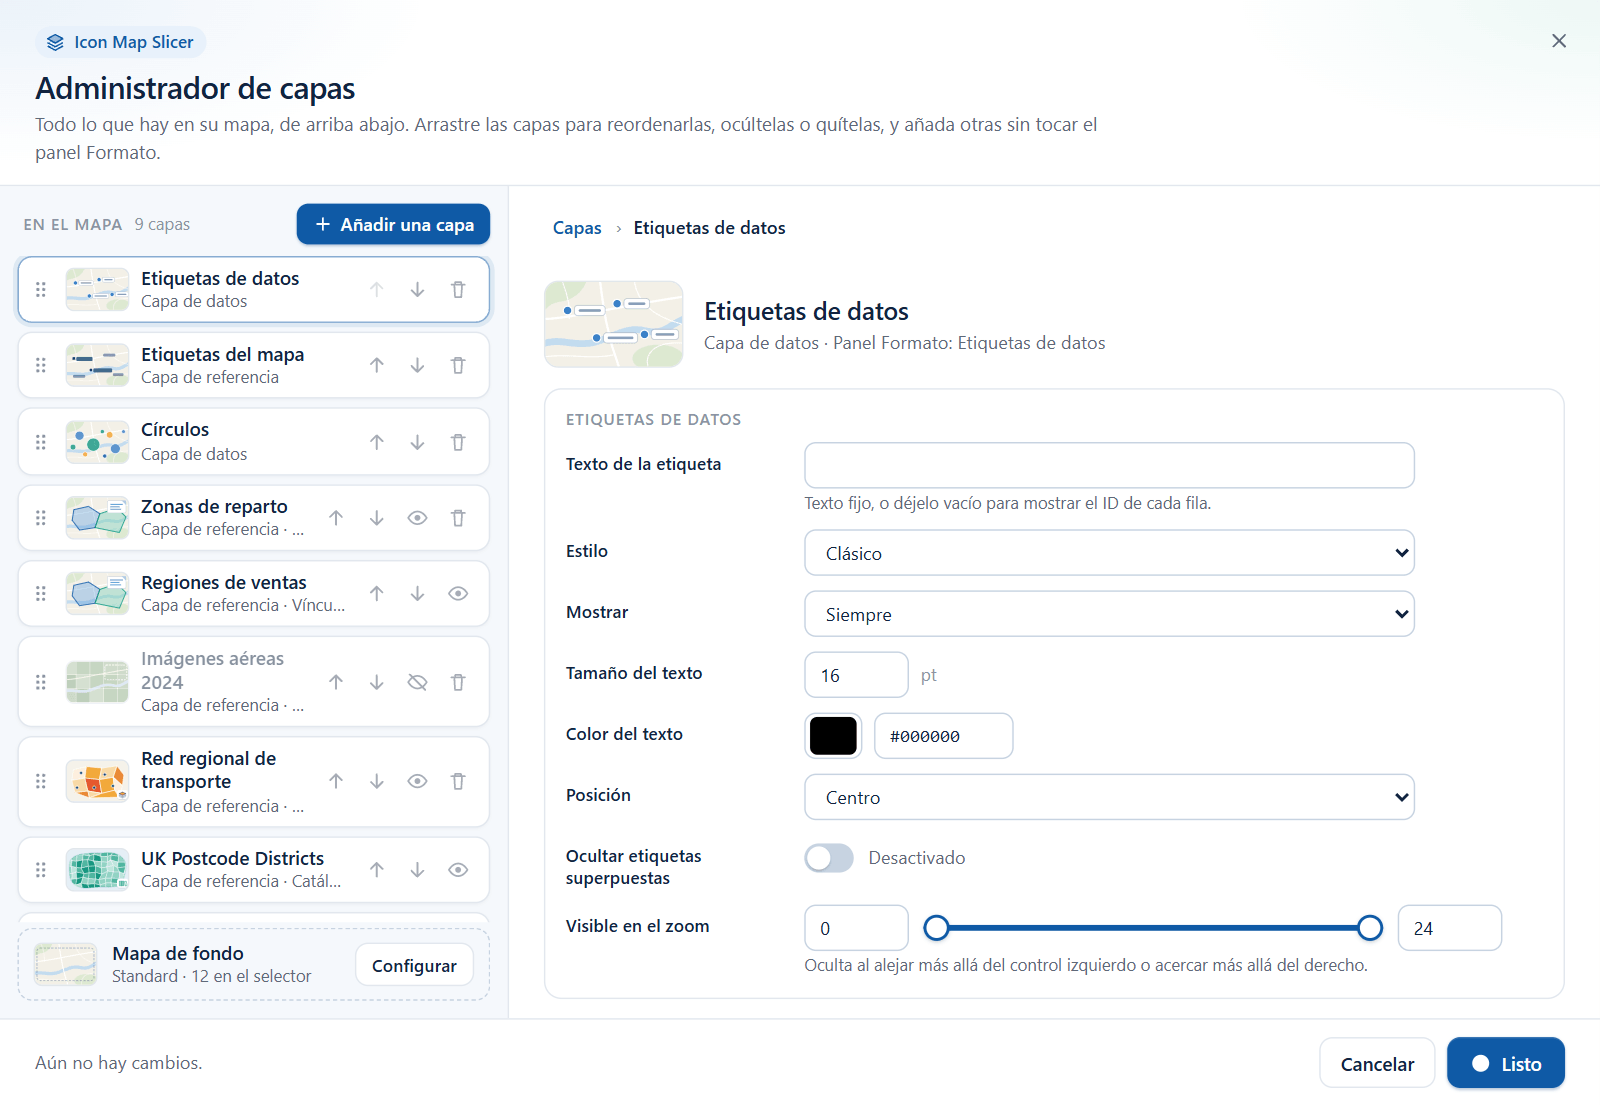The height and width of the screenshot is (1105, 1600).
Task: Open the Mostrar dropdown showing Siempre
Action: pos(1109,614)
